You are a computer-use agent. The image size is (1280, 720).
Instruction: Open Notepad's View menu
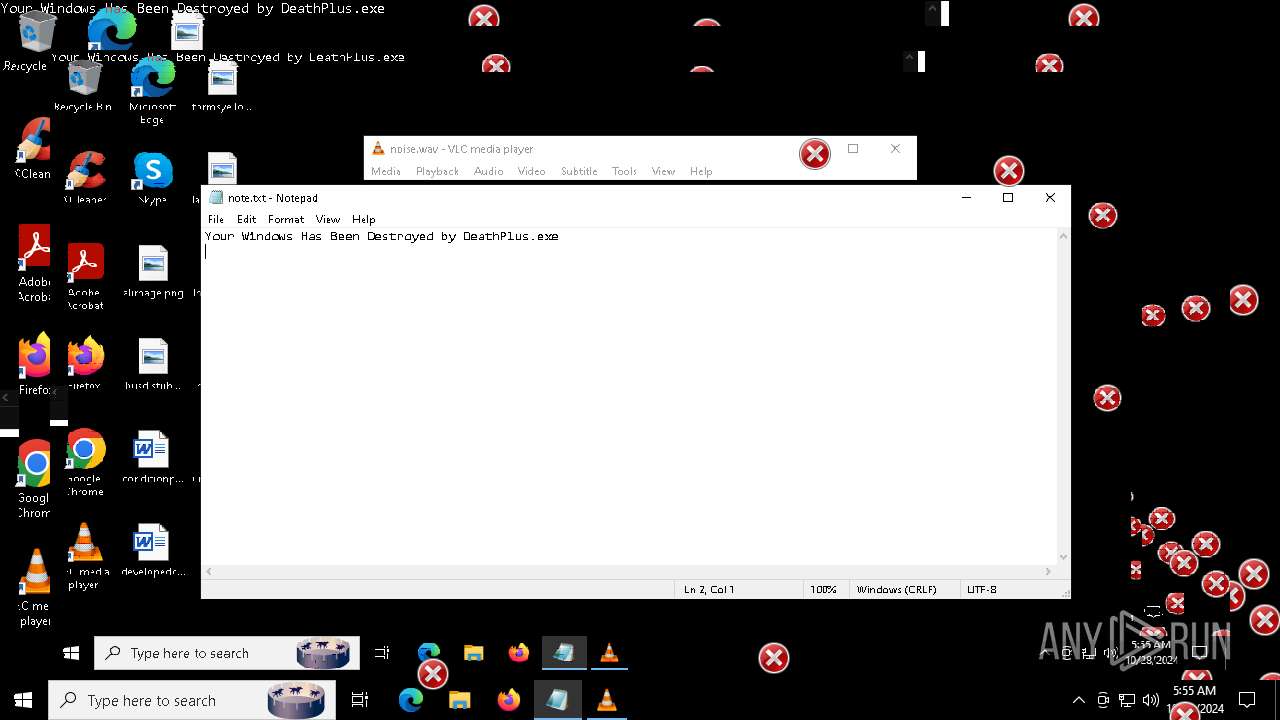328,219
